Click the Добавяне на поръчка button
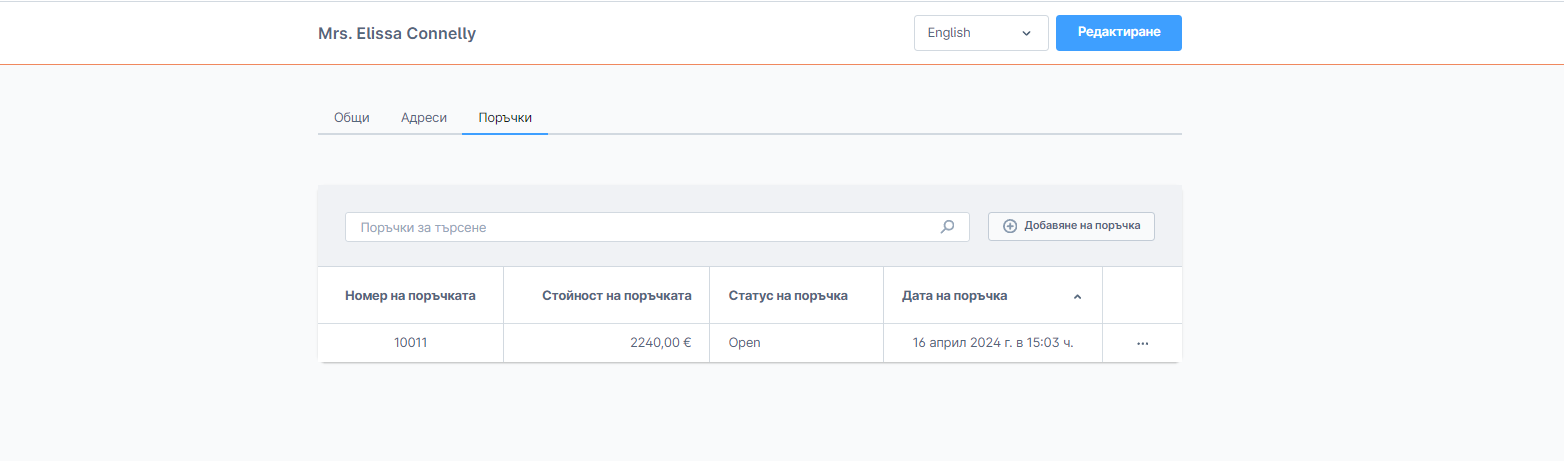The width and height of the screenshot is (1564, 461). tap(1071, 226)
